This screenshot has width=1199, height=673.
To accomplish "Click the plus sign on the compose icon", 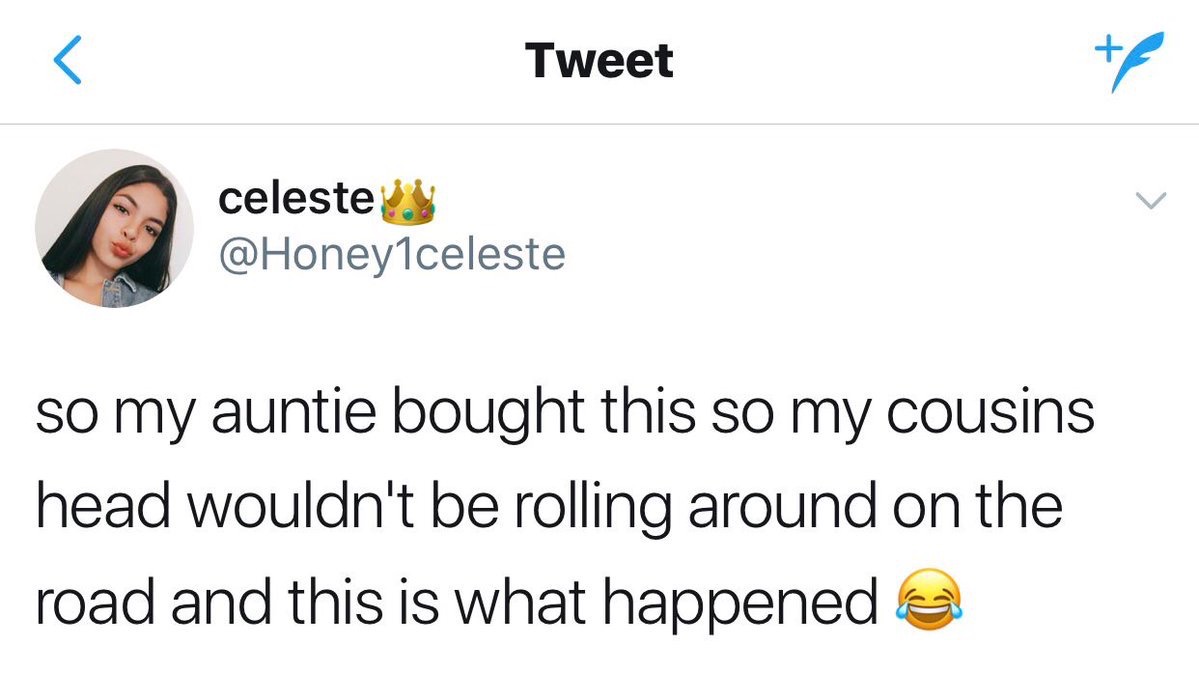I will point(1104,47).
